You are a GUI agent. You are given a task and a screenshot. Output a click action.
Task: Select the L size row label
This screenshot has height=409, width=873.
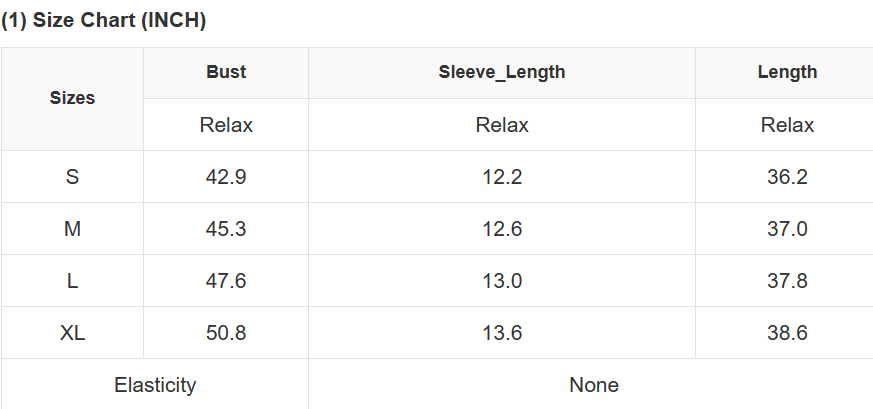[72, 281]
